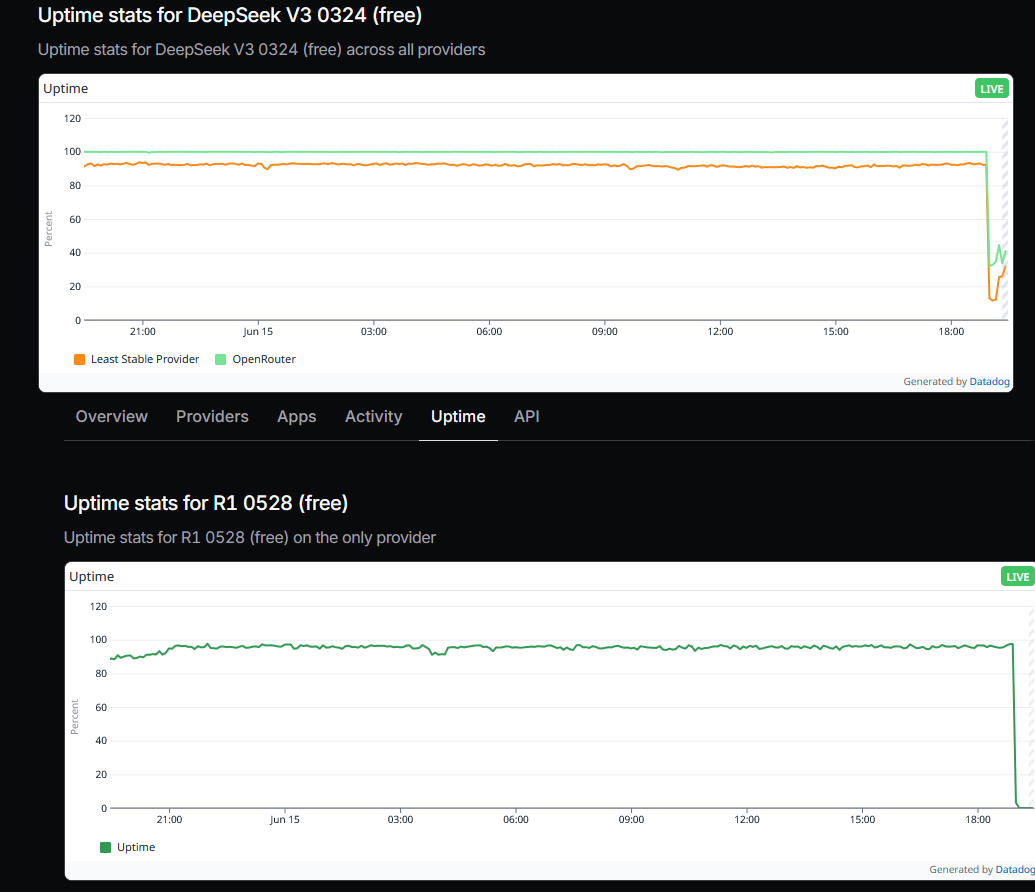Click the Datadog link in R1 chart
The width and height of the screenshot is (1035, 892).
1015,870
